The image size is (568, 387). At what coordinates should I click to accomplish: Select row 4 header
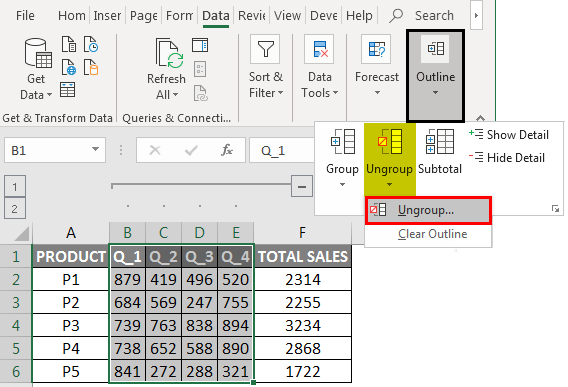[x=16, y=325]
